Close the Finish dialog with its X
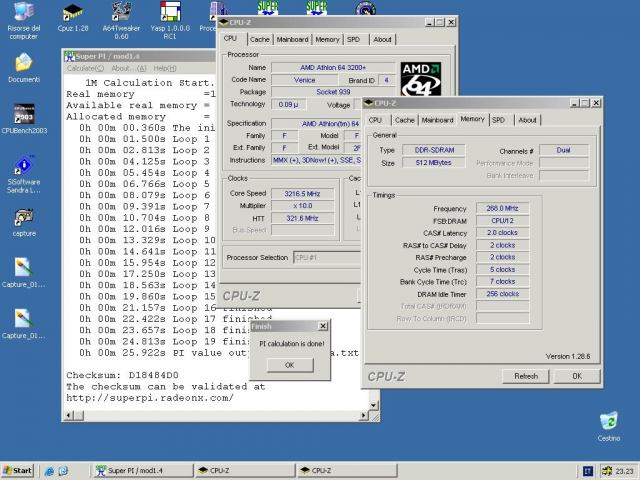Screen dimensions: 640x480 (323, 326)
